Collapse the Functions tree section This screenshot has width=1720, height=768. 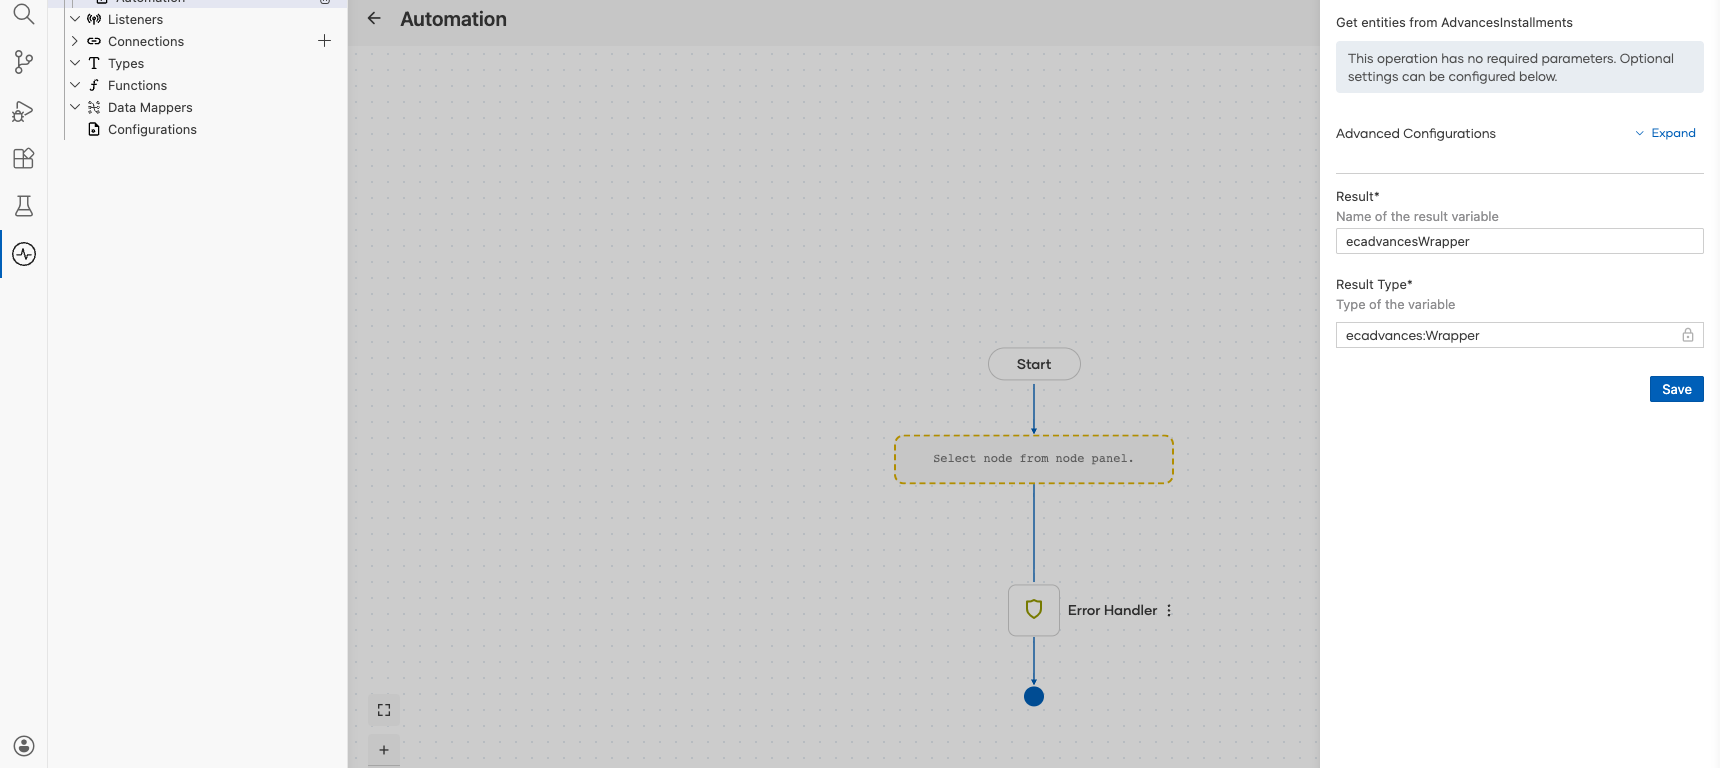(x=75, y=85)
